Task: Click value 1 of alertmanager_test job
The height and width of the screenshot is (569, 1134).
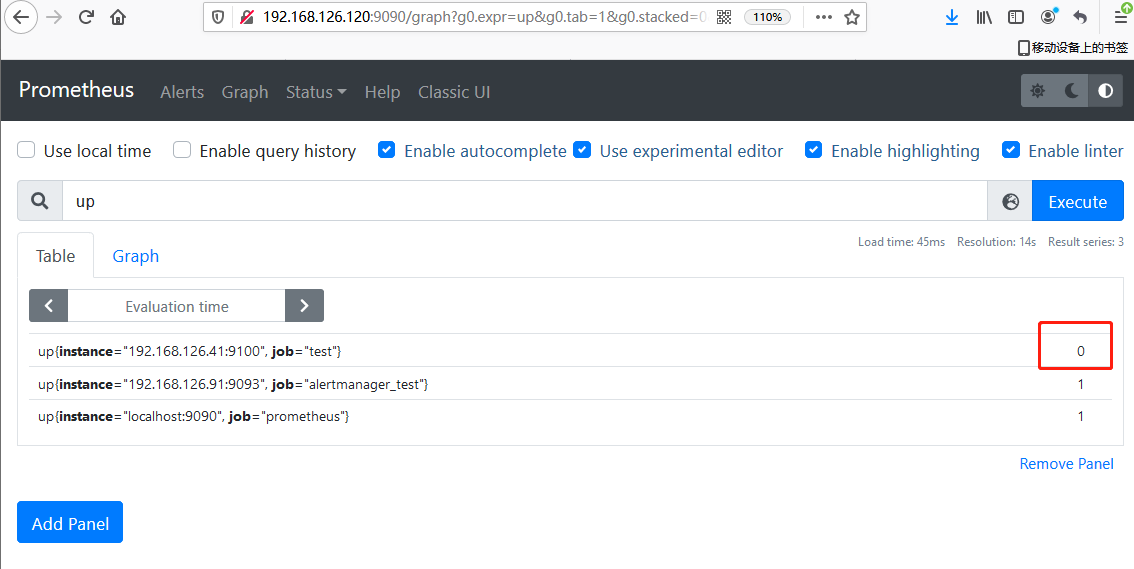Action: coord(1080,384)
